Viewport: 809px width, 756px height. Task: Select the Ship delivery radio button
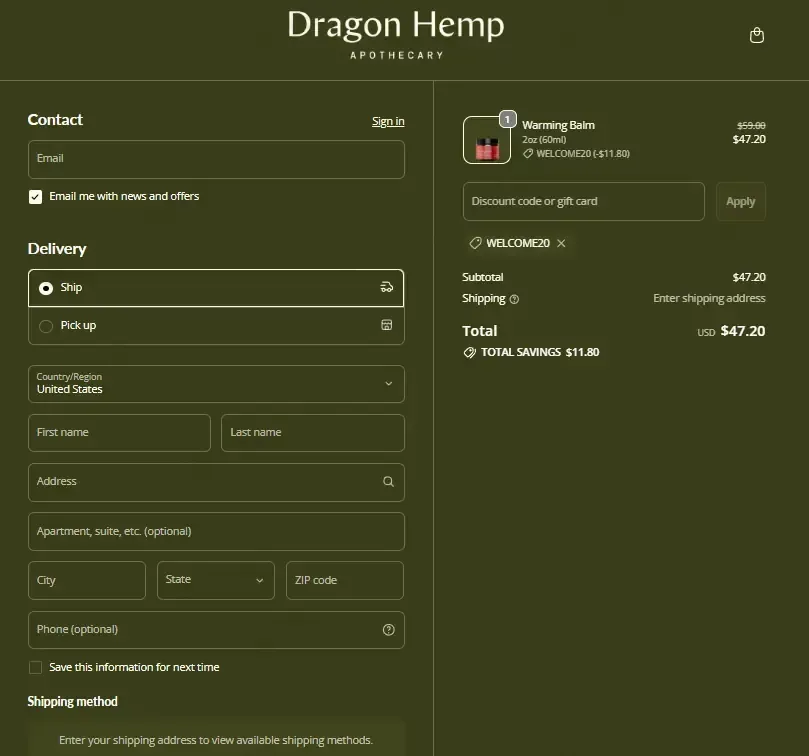pos(46,288)
